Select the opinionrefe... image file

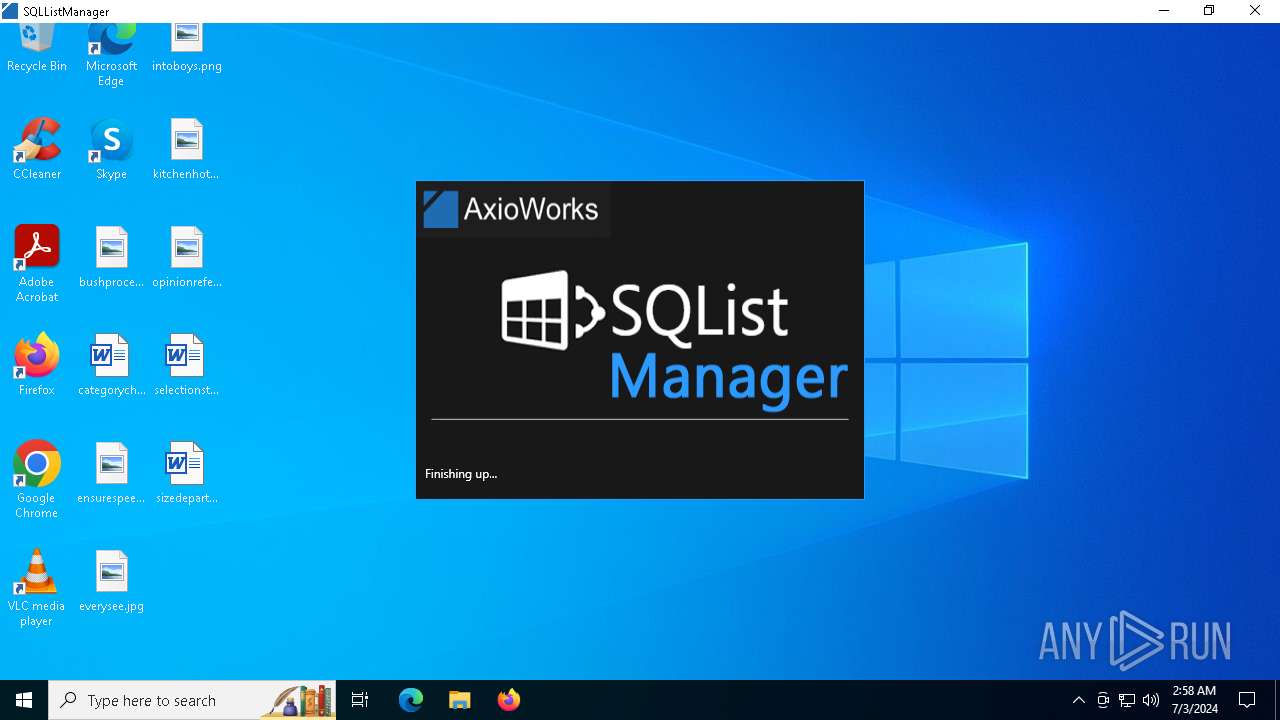point(187,257)
